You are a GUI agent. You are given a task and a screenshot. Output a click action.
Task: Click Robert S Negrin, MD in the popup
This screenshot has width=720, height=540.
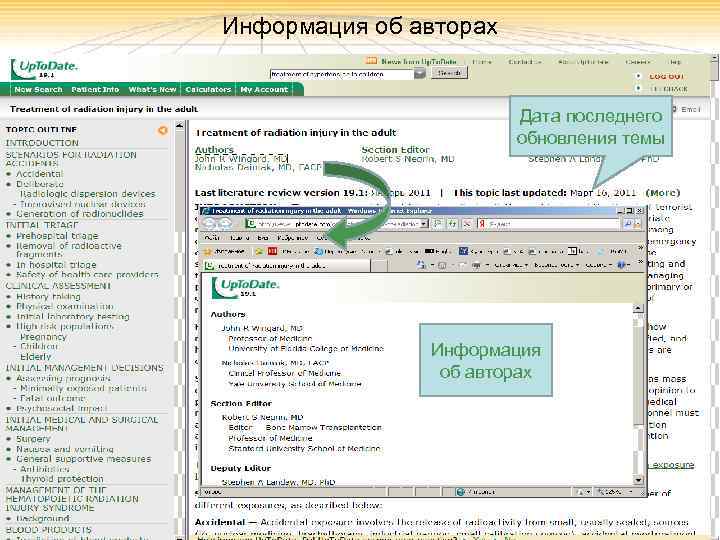(x=262, y=417)
